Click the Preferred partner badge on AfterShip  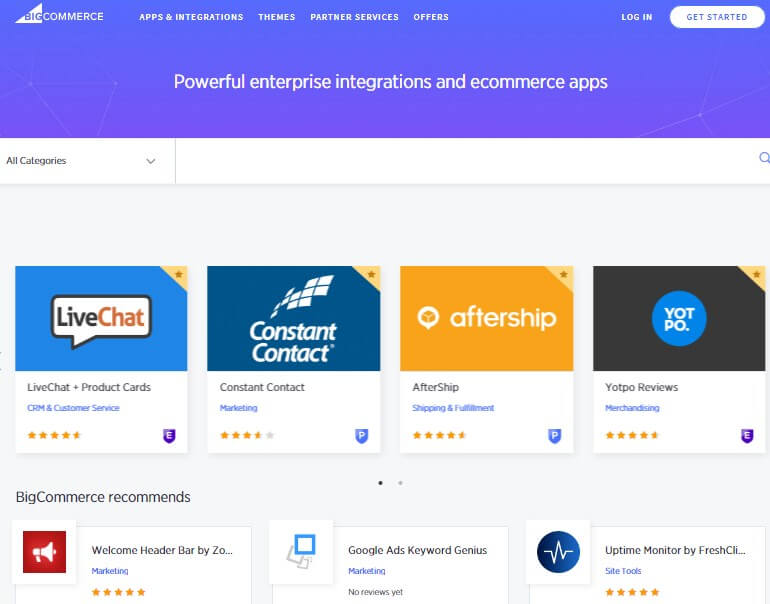554,436
